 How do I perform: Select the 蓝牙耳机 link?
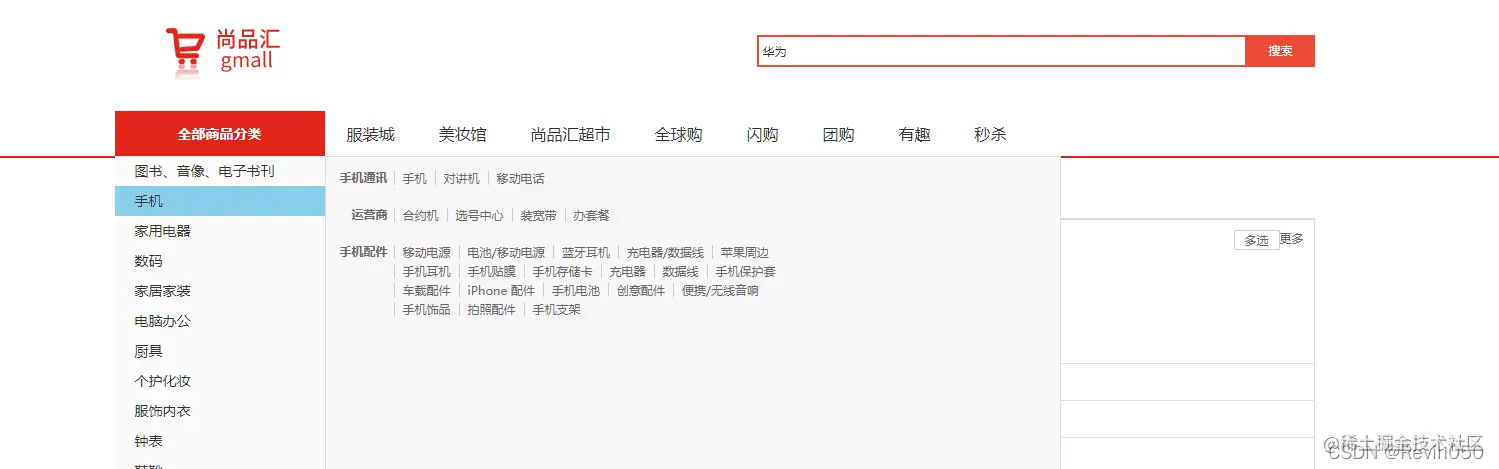click(586, 252)
